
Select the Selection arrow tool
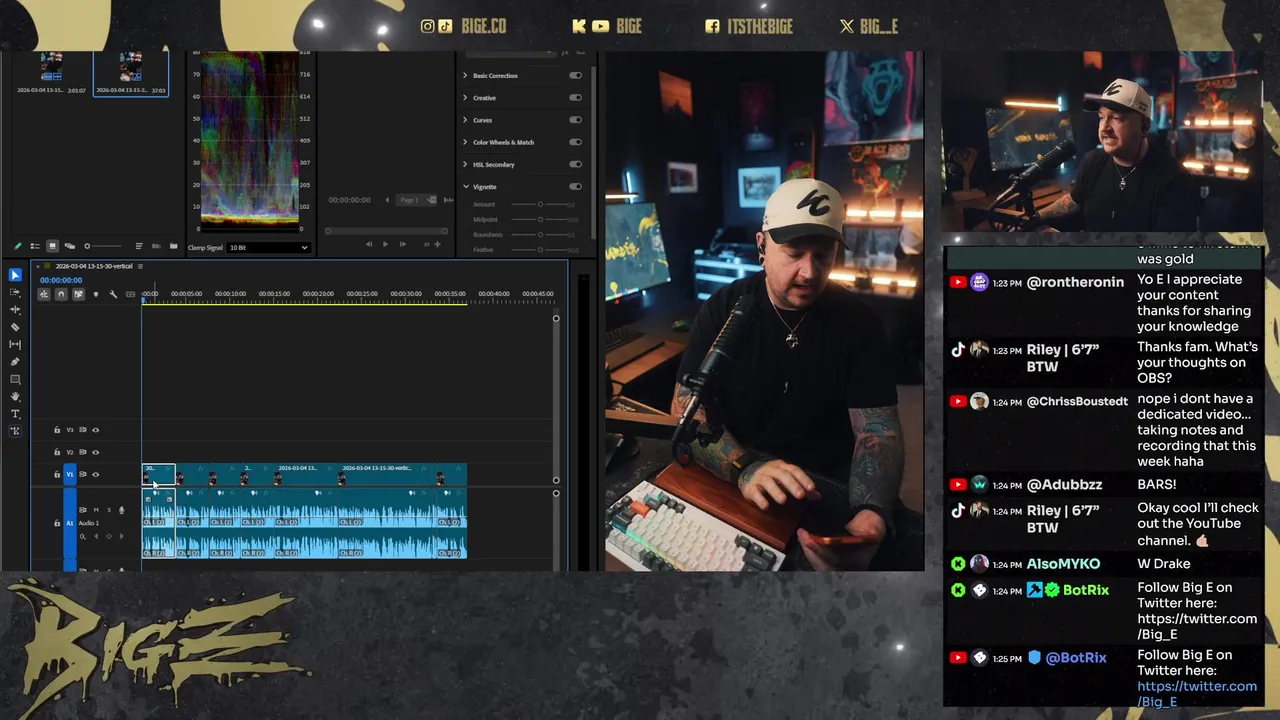tap(15, 275)
